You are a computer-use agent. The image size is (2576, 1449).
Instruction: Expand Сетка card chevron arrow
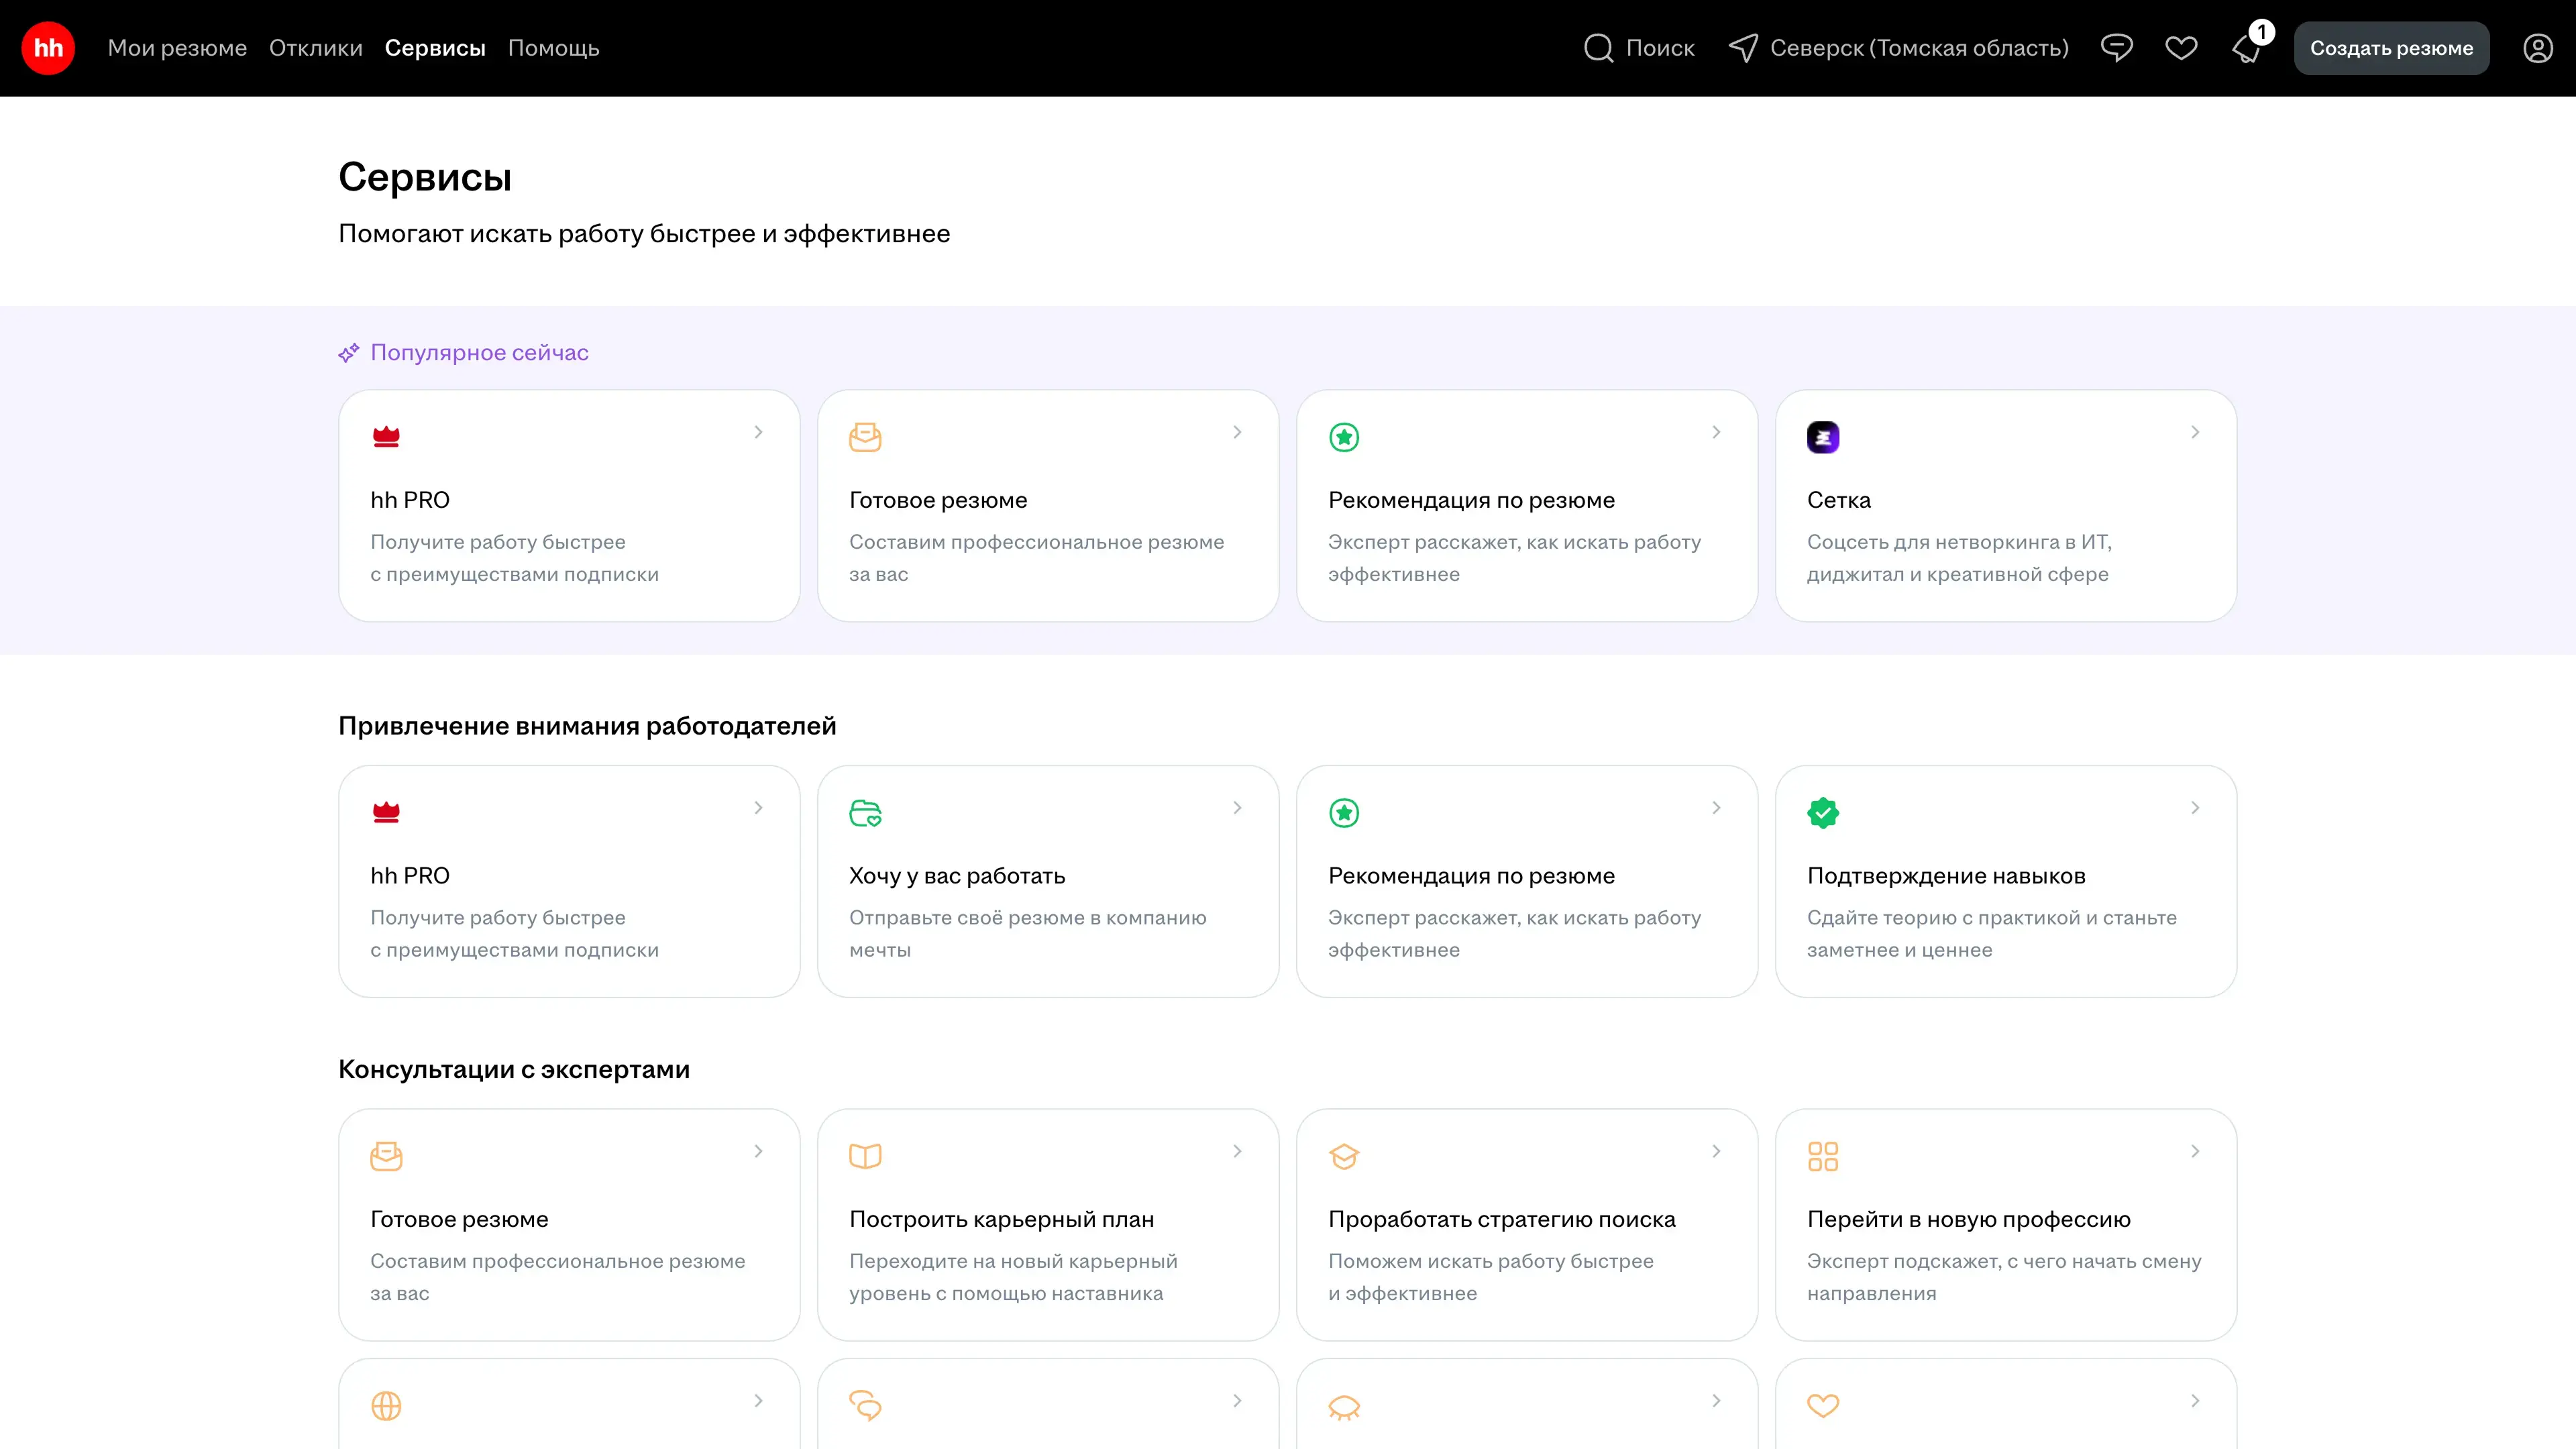tap(2195, 432)
